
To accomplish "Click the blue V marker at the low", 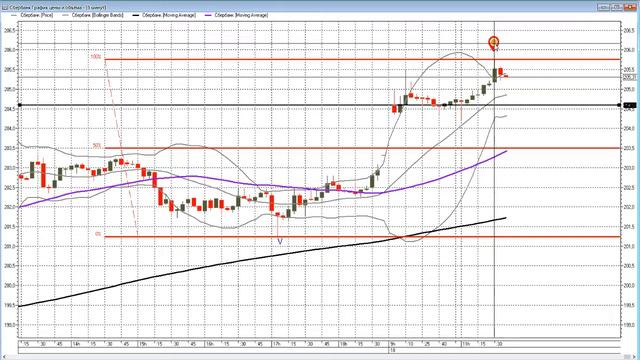I will [280, 241].
